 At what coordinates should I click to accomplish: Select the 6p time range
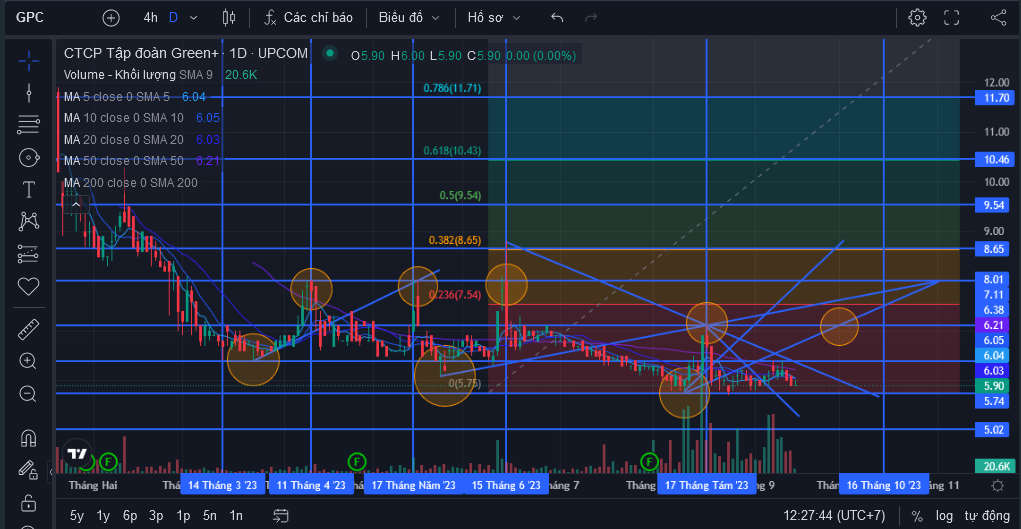pos(130,516)
